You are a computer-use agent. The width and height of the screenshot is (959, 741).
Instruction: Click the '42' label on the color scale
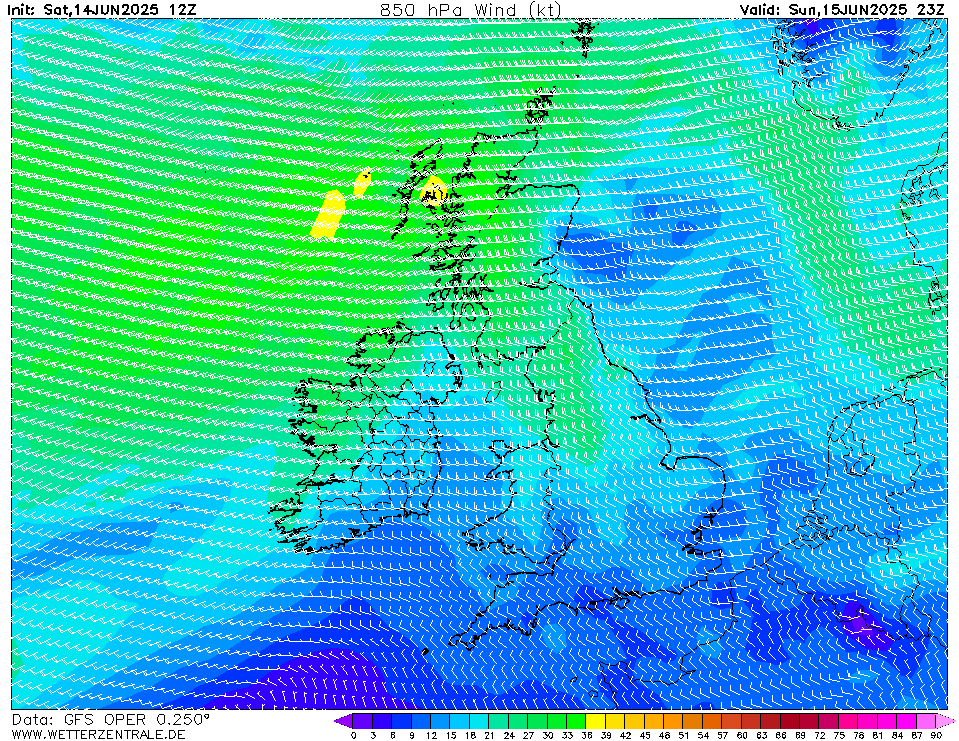point(626,735)
